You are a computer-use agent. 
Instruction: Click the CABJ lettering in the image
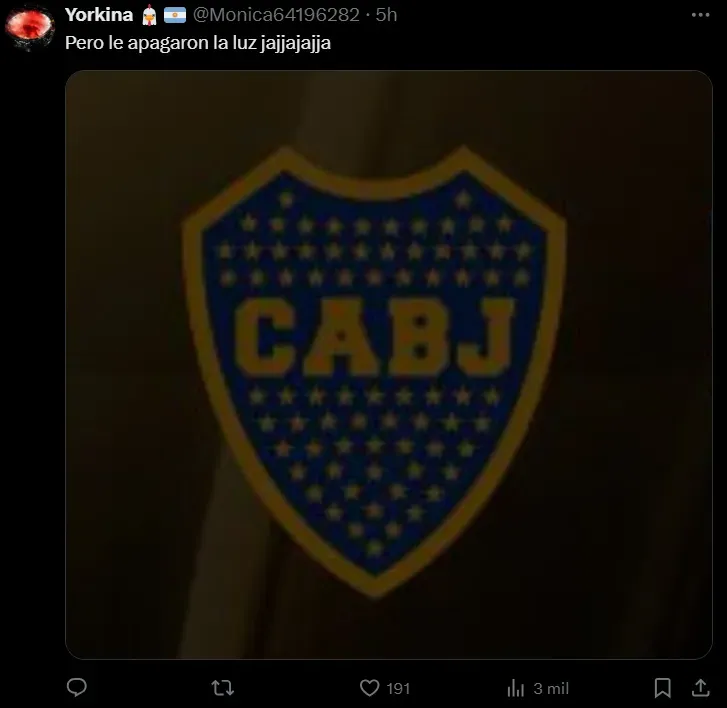[375, 337]
